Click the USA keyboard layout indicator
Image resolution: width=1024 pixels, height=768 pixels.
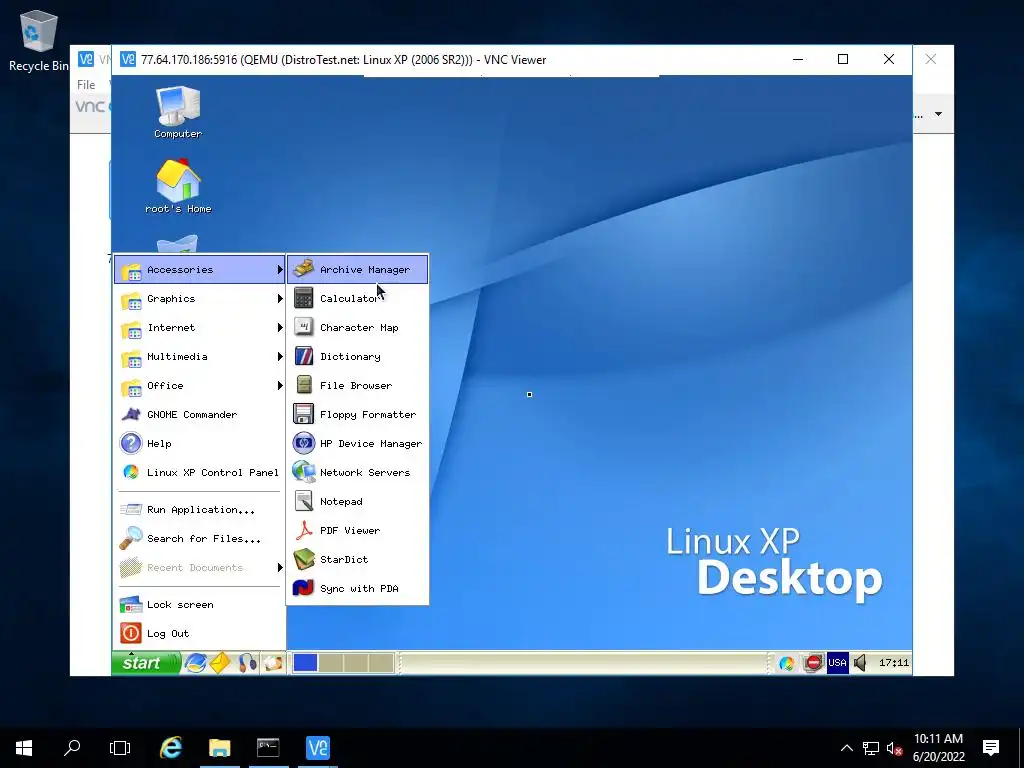coord(837,663)
